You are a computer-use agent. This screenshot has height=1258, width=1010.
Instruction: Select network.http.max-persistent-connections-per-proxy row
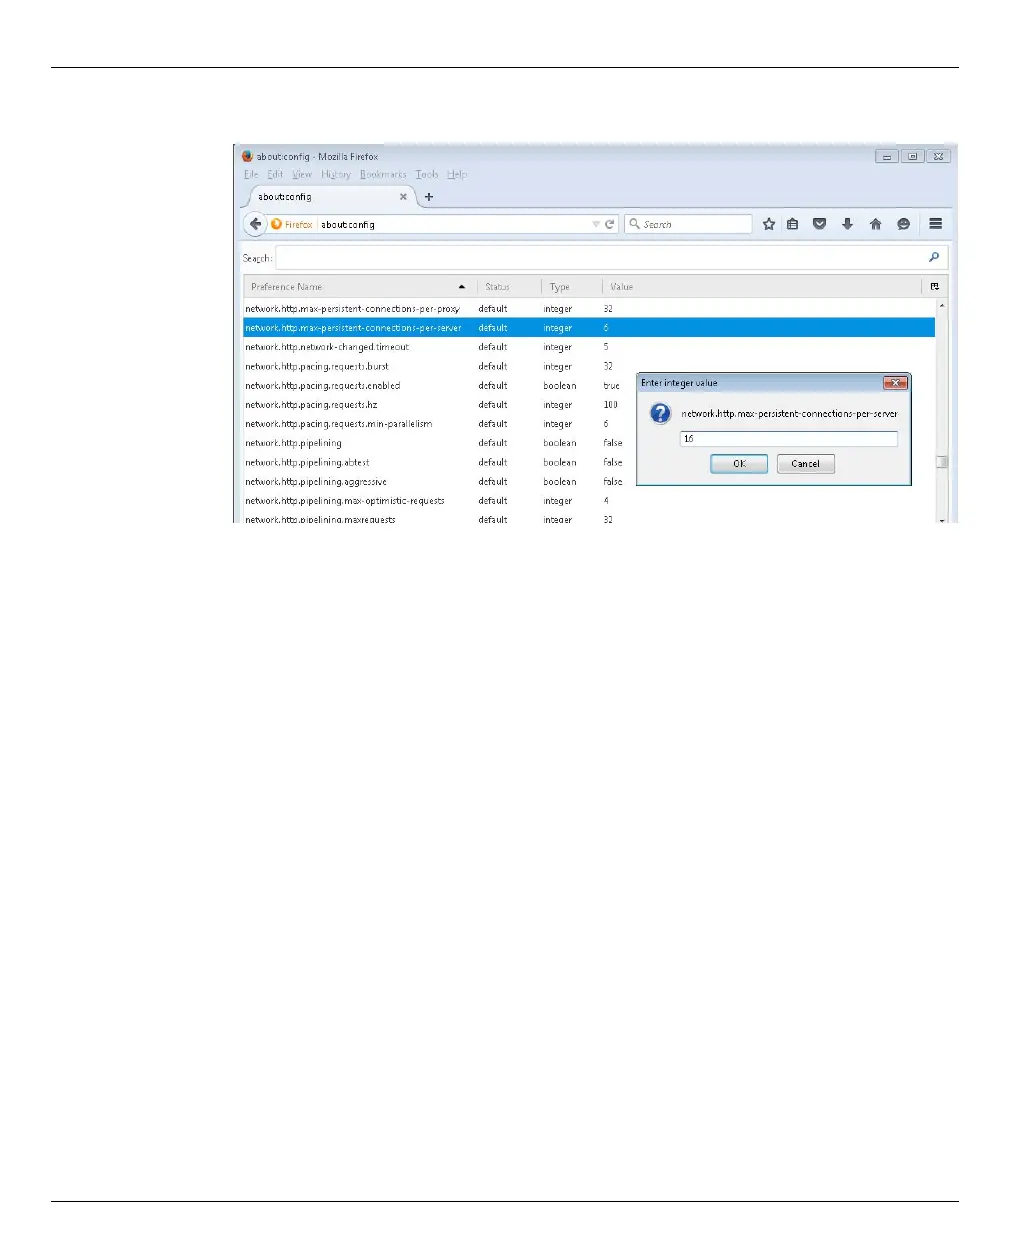[x=589, y=309]
